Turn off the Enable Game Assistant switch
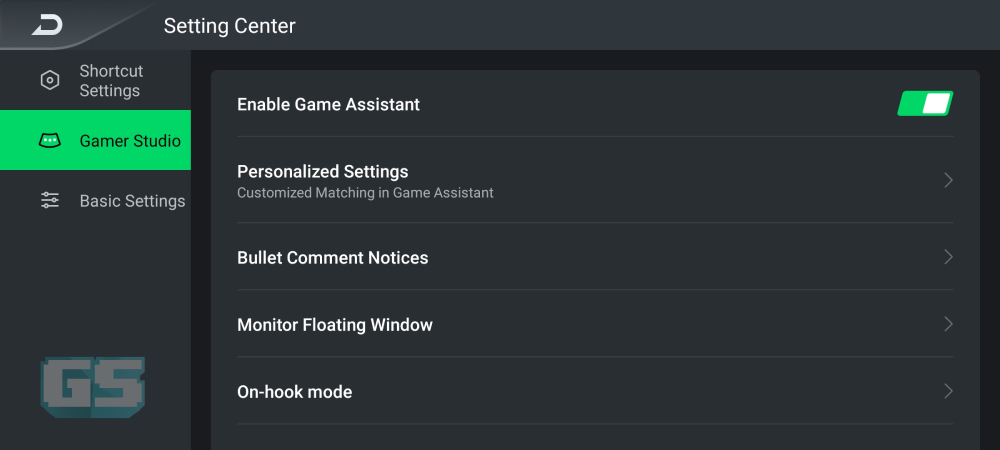 925,104
